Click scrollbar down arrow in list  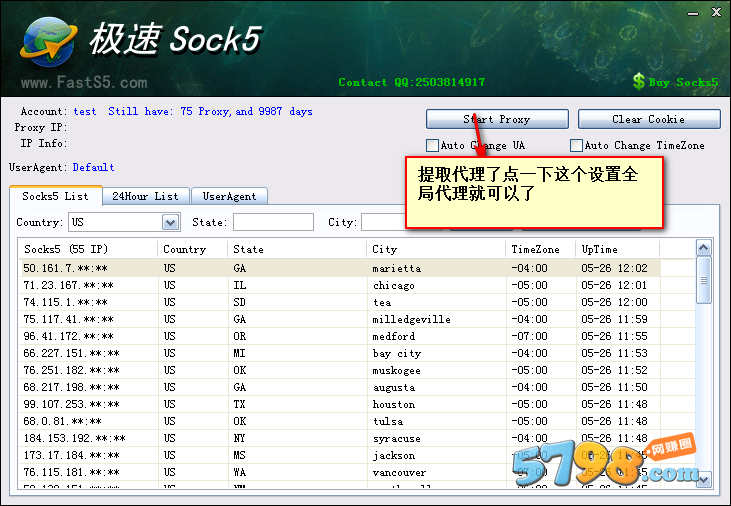pyautogui.click(x=703, y=478)
